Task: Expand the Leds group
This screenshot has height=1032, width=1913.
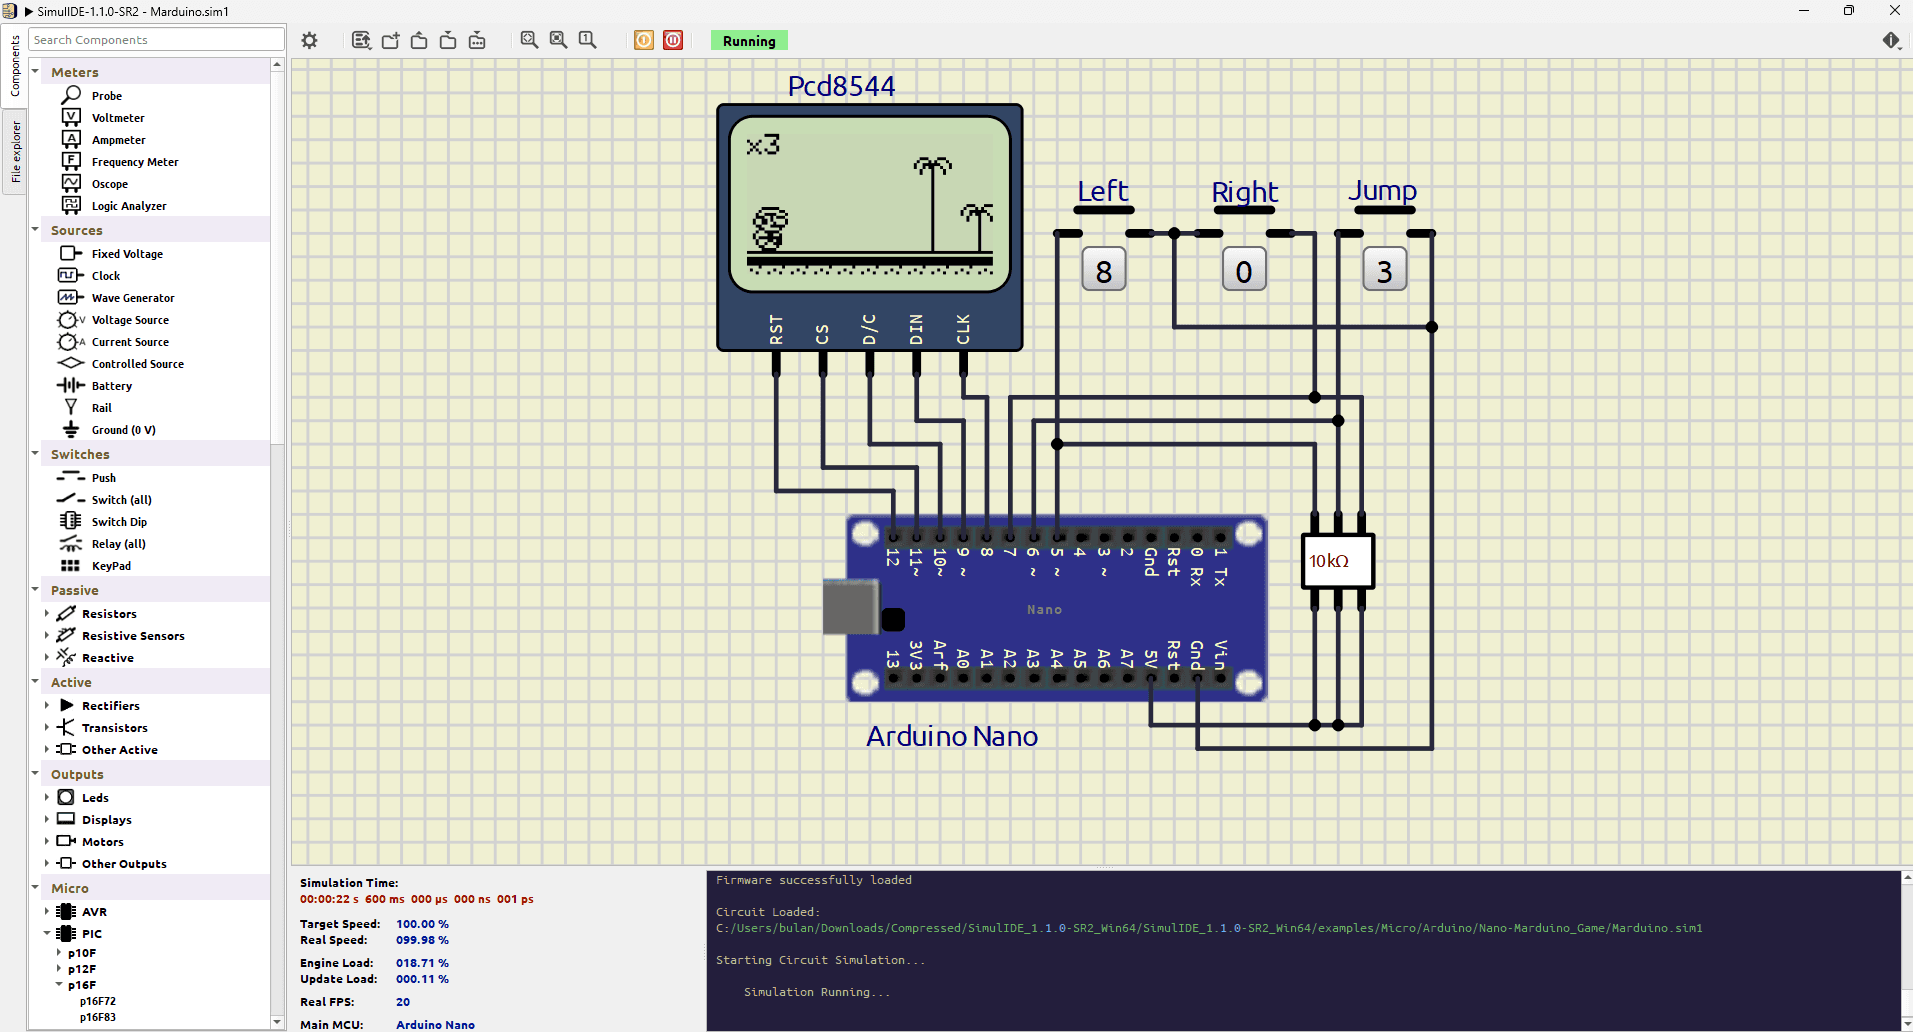Action: pos(47,797)
